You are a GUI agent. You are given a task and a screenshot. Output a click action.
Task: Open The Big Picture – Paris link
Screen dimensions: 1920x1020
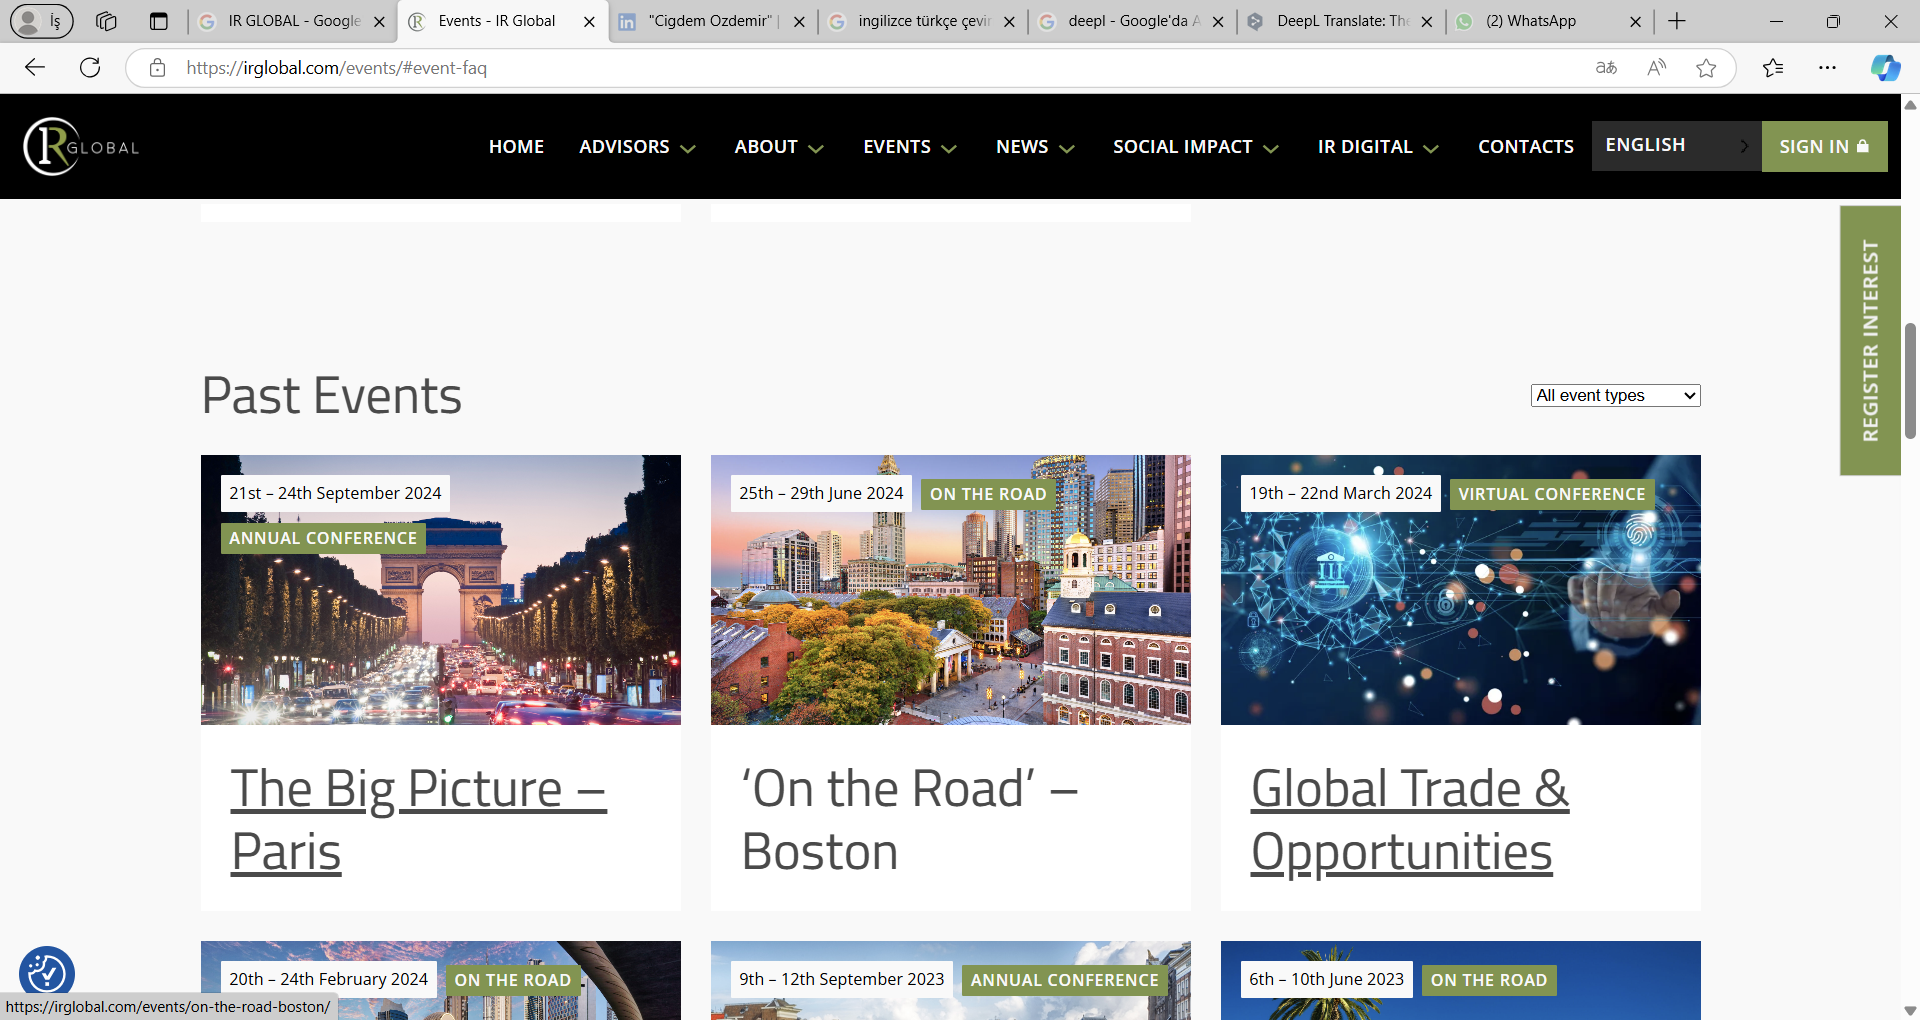418,819
